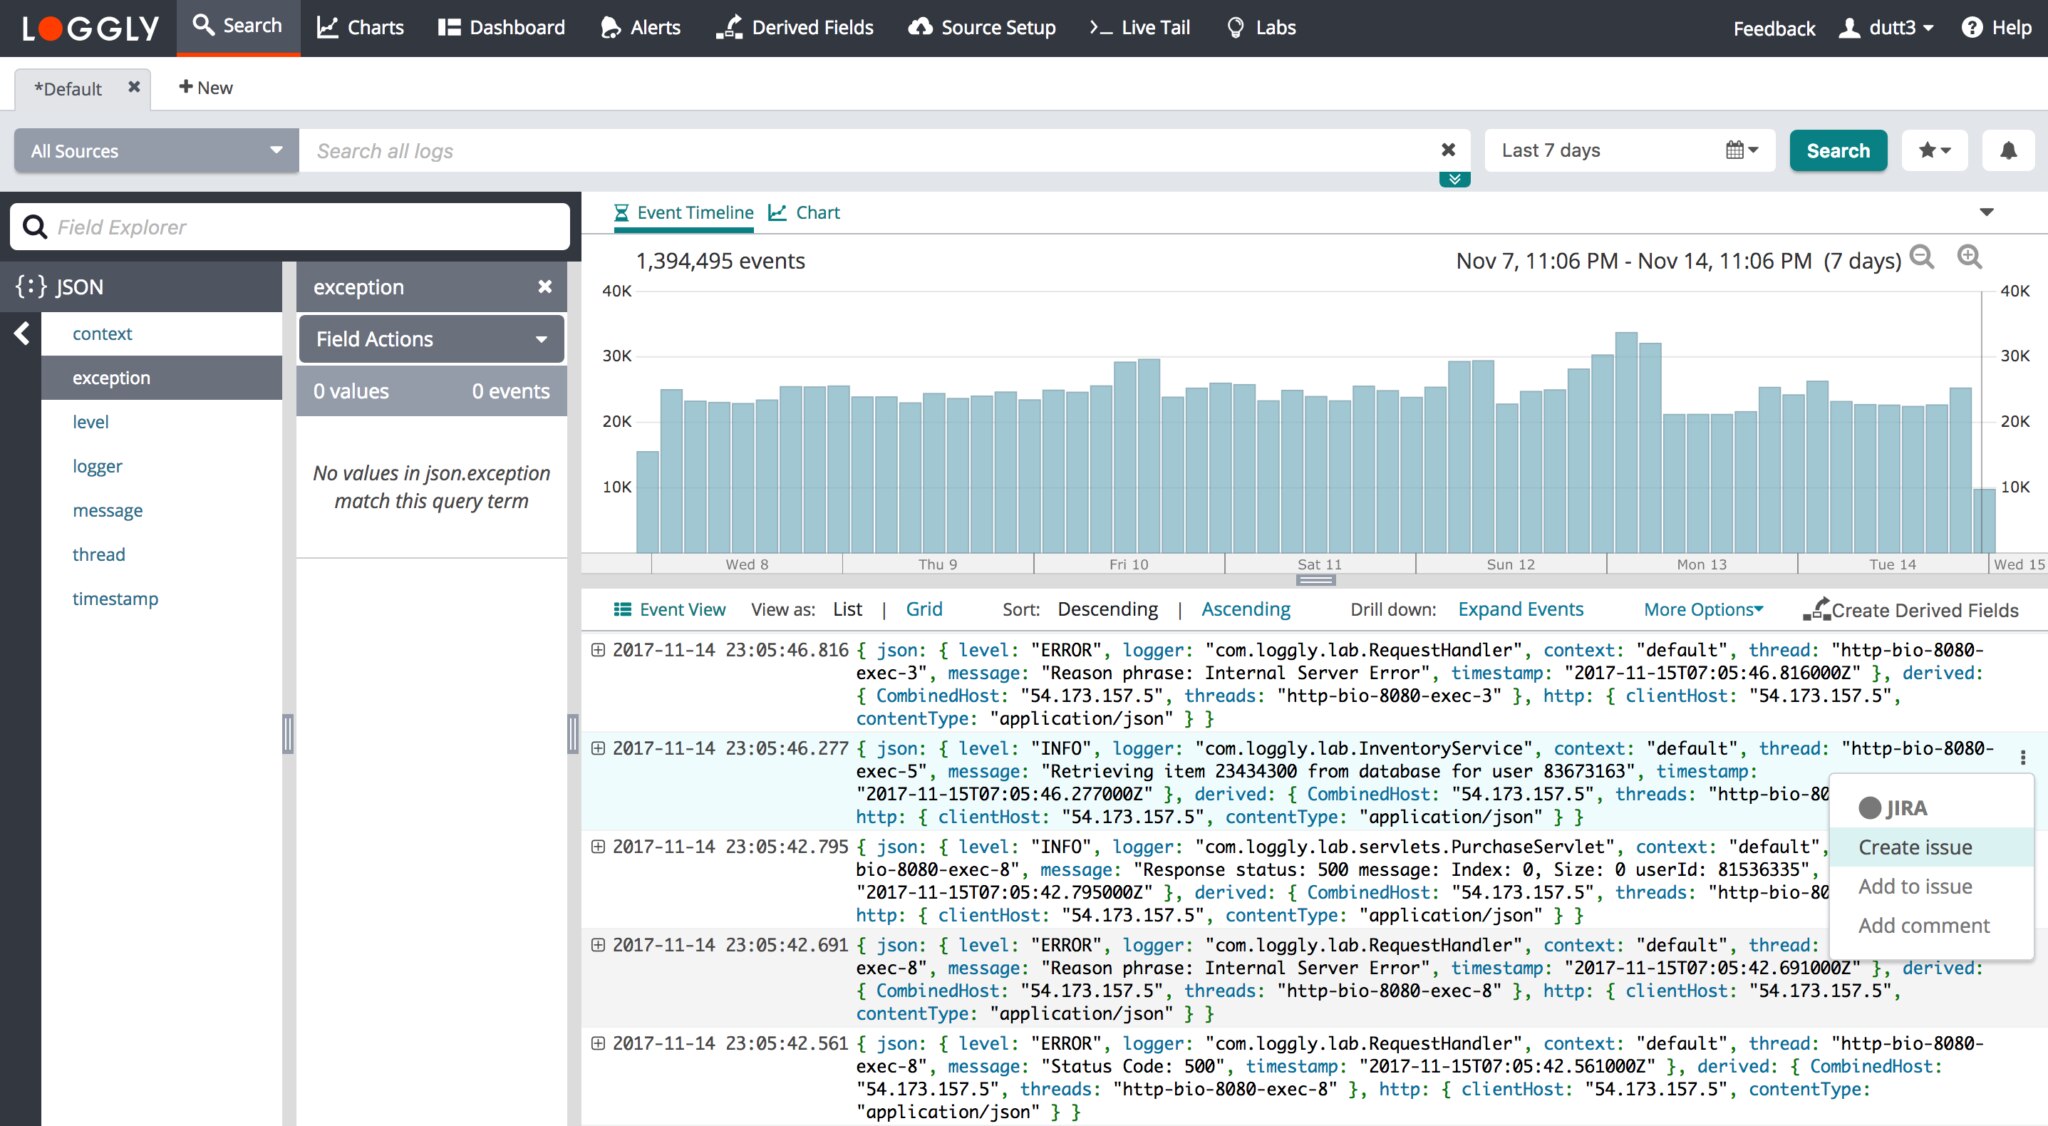Image resolution: width=2048 pixels, height=1126 pixels.
Task: Select Create issue from JIRA menu
Action: (1915, 847)
